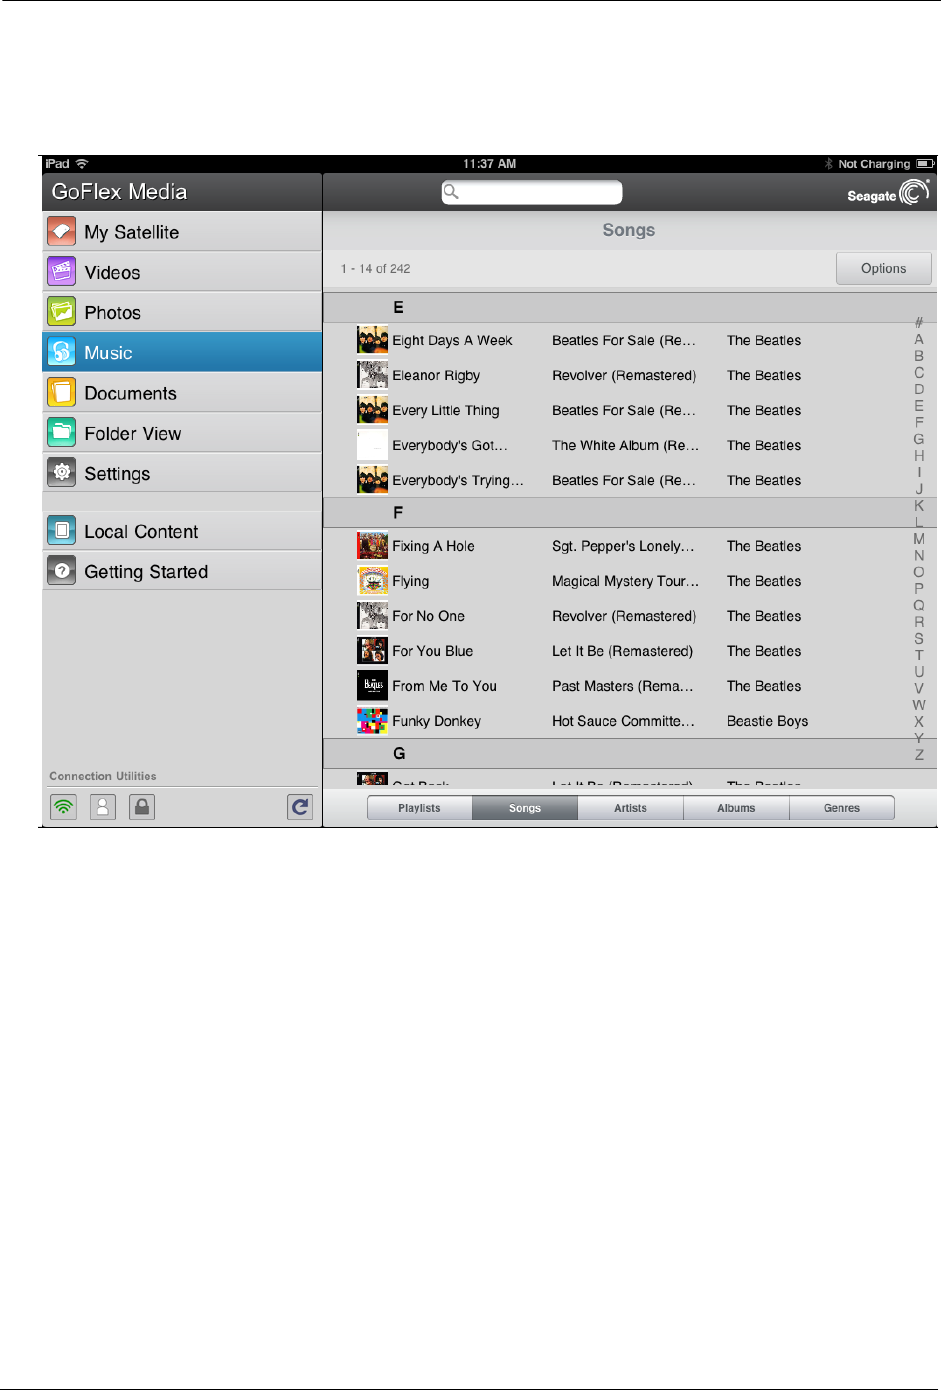The height and width of the screenshot is (1390, 941).
Task: Click the refresh arrow icon
Action: [300, 807]
